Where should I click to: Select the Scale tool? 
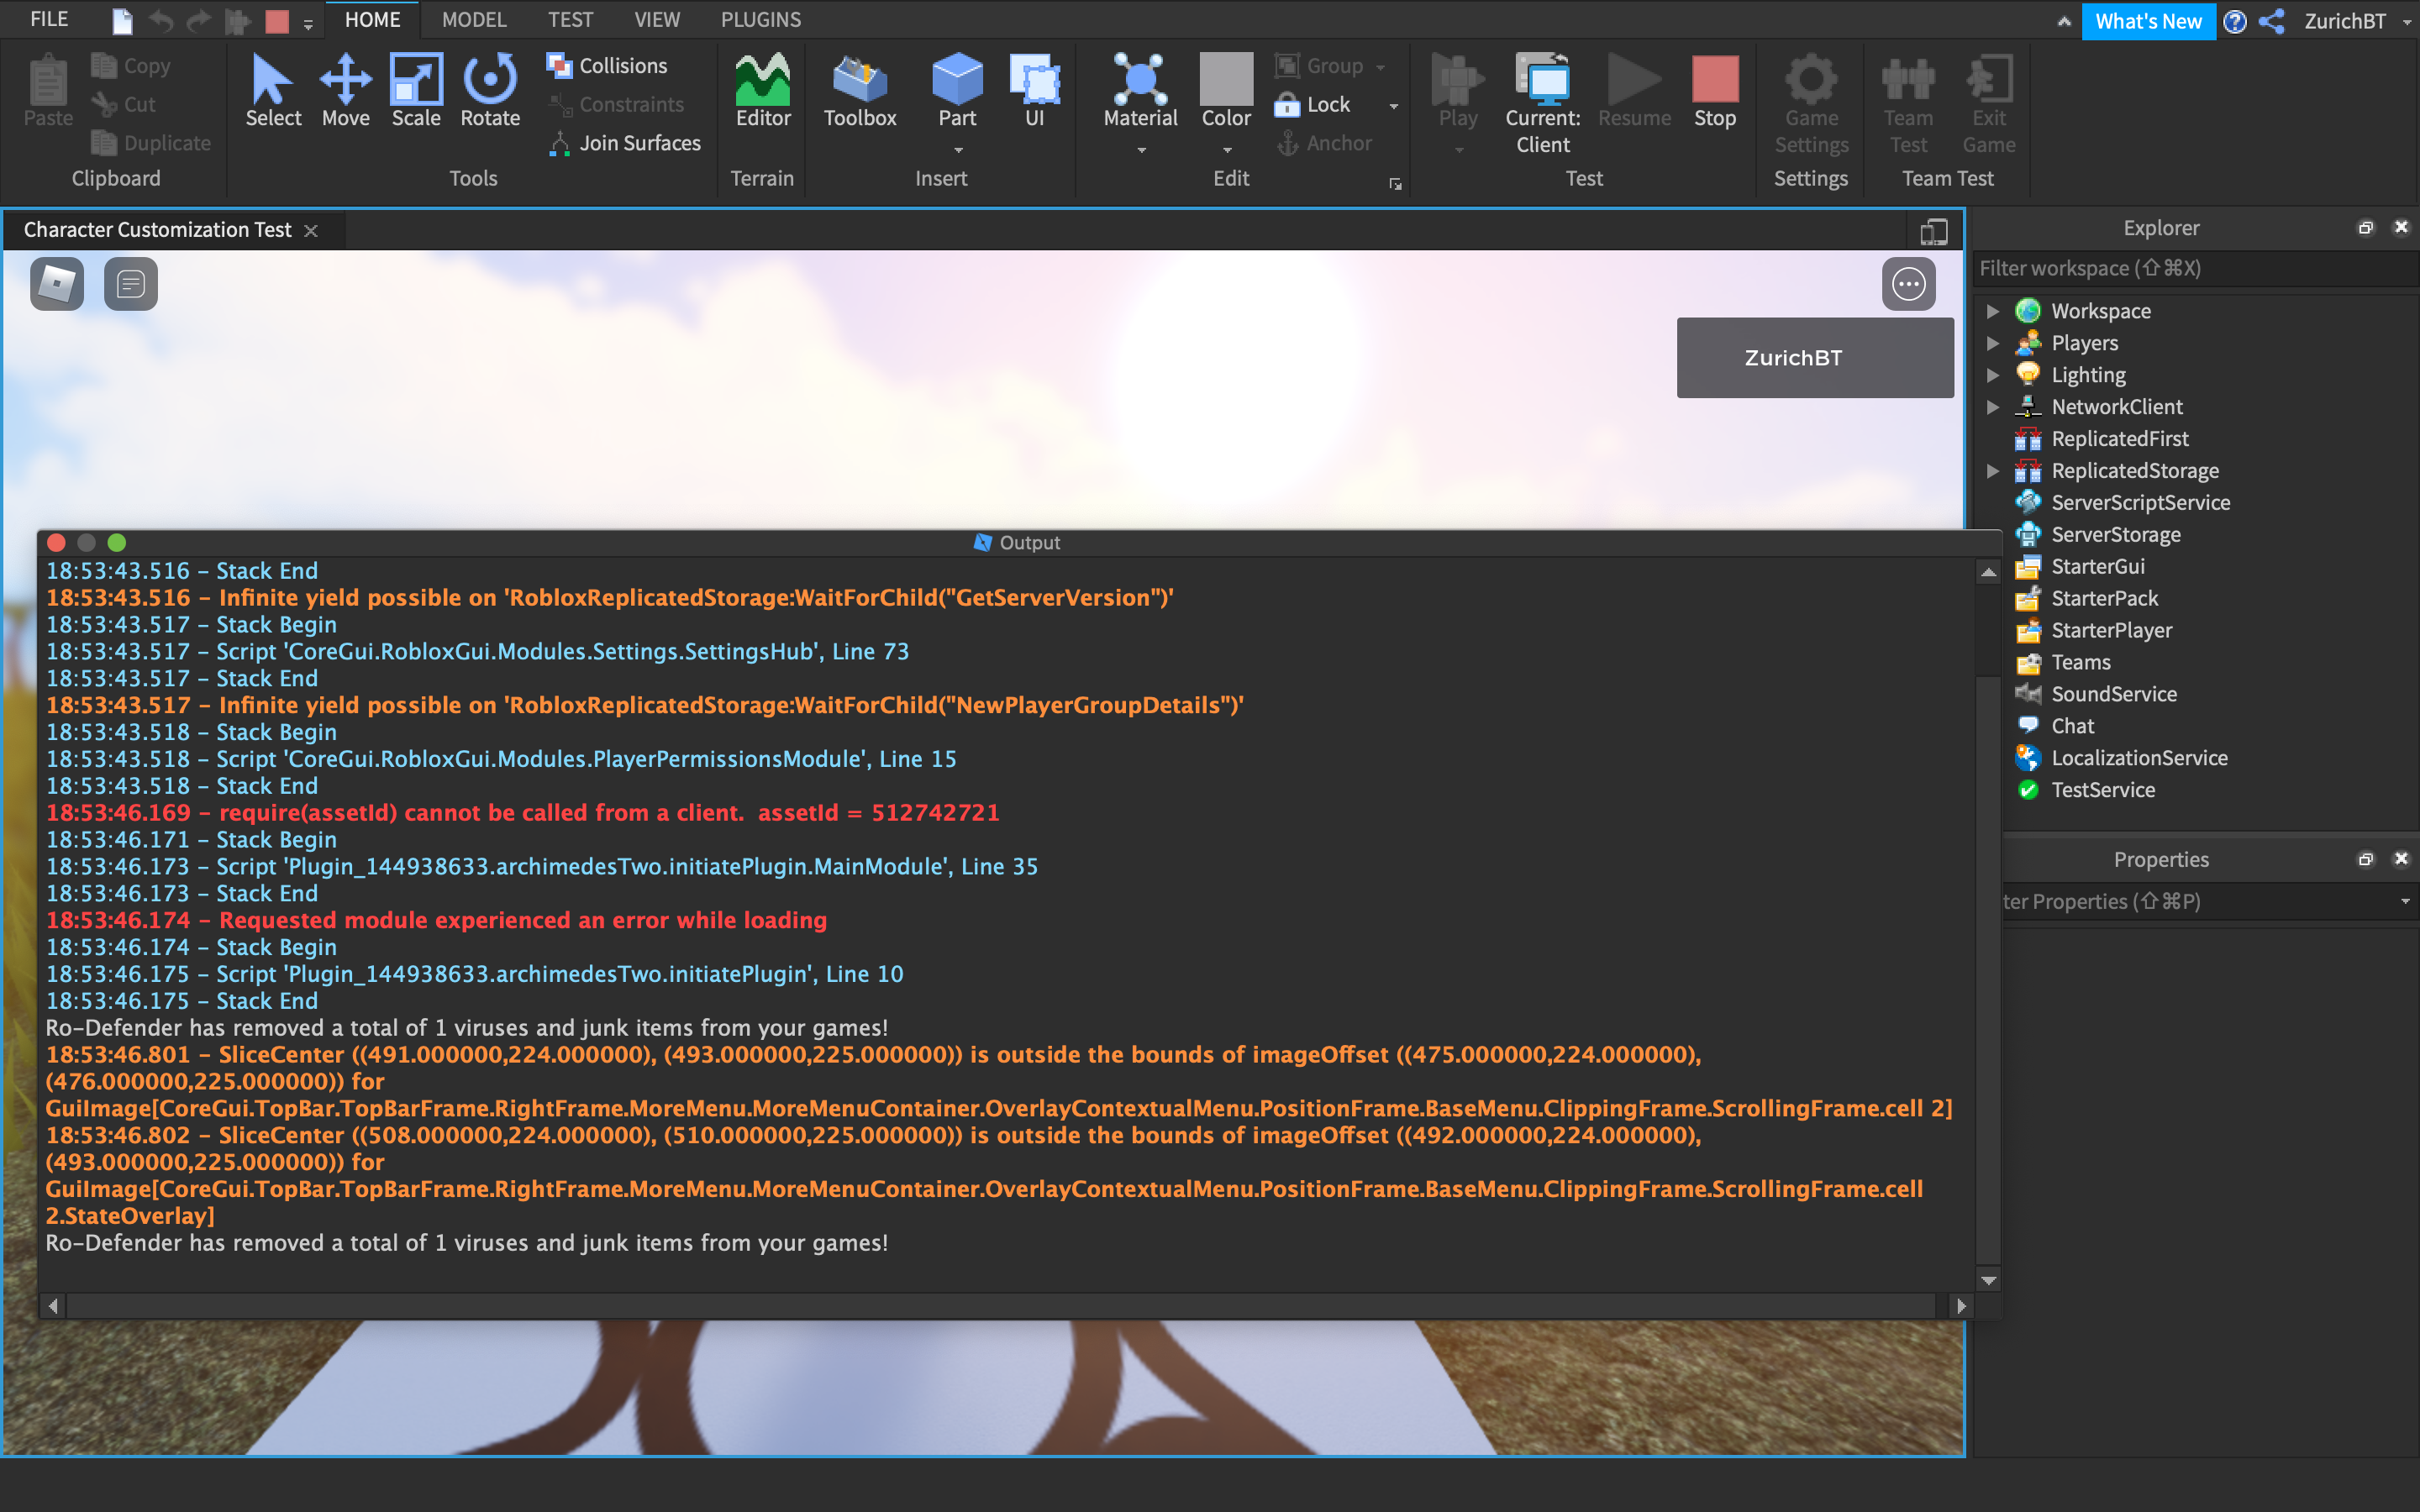(x=415, y=90)
